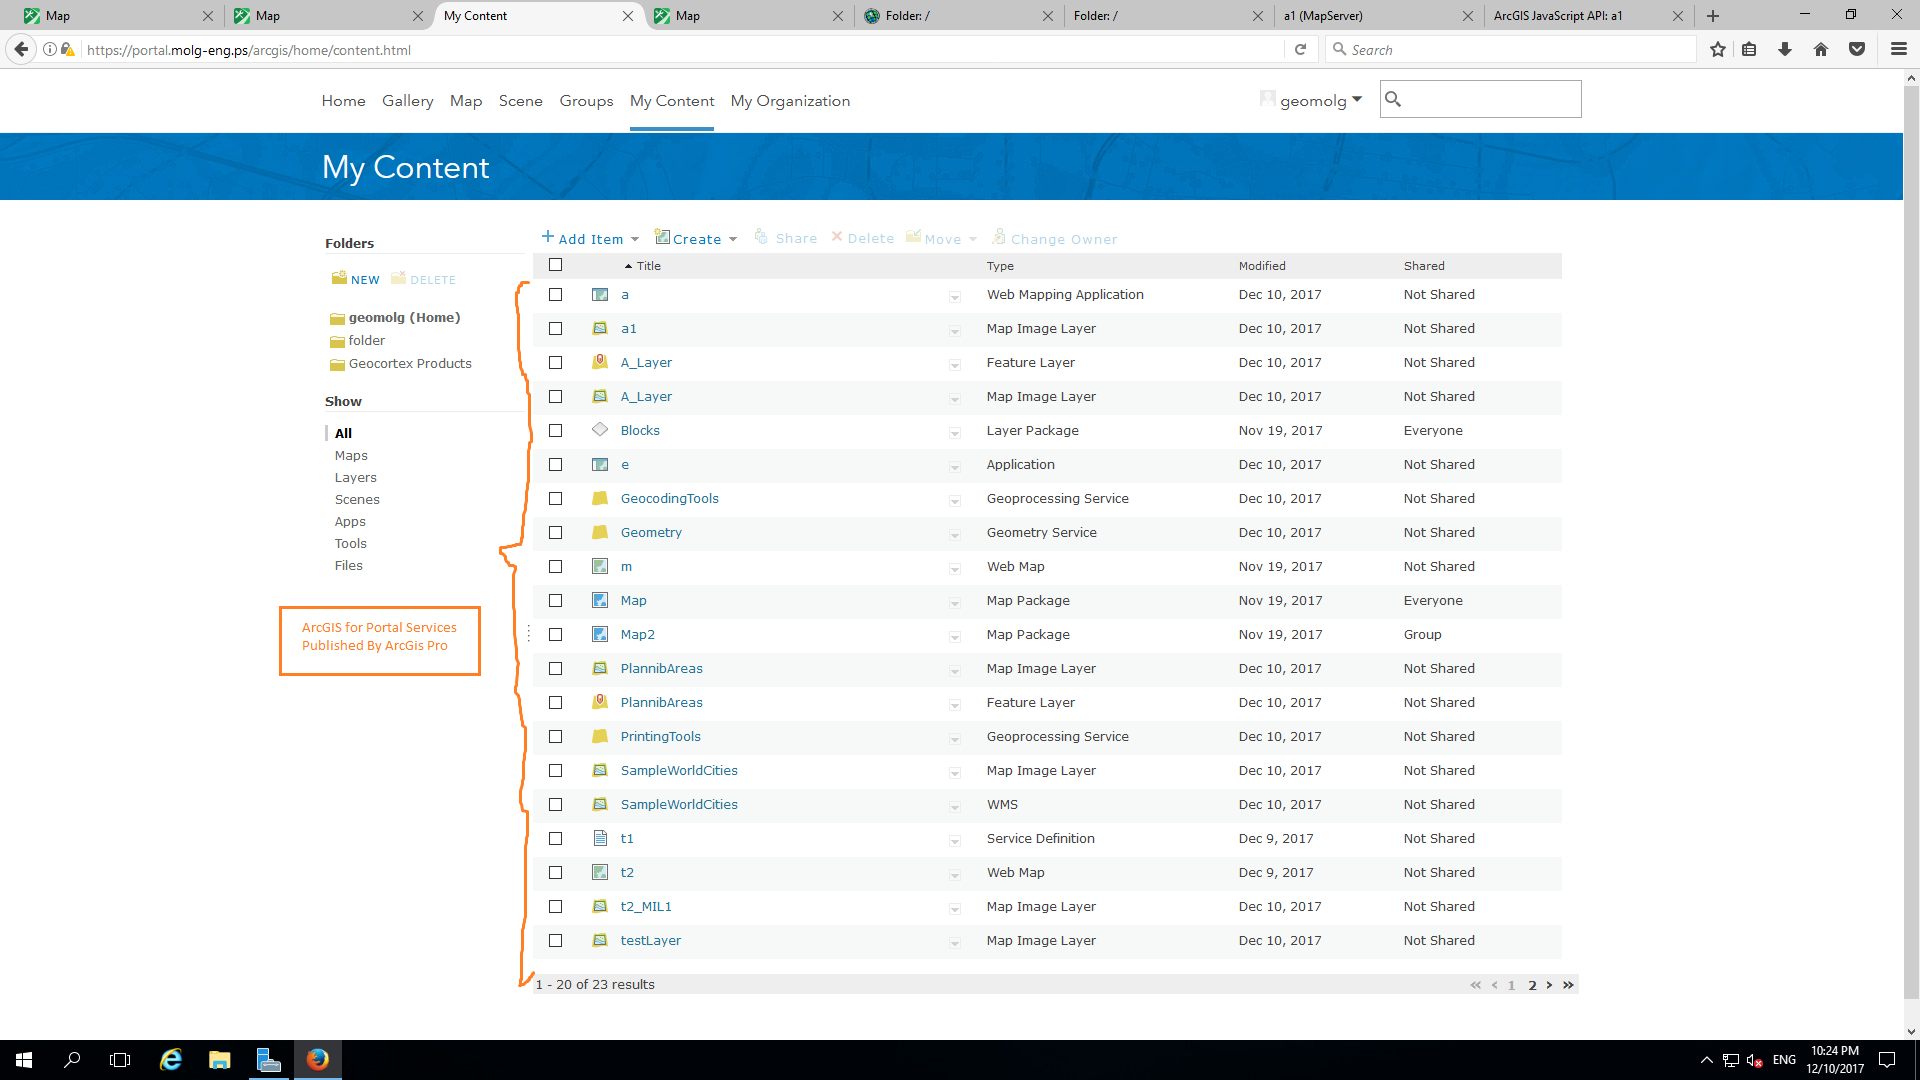Click the application icon for item e
The height and width of the screenshot is (1080, 1920).
pos(600,465)
